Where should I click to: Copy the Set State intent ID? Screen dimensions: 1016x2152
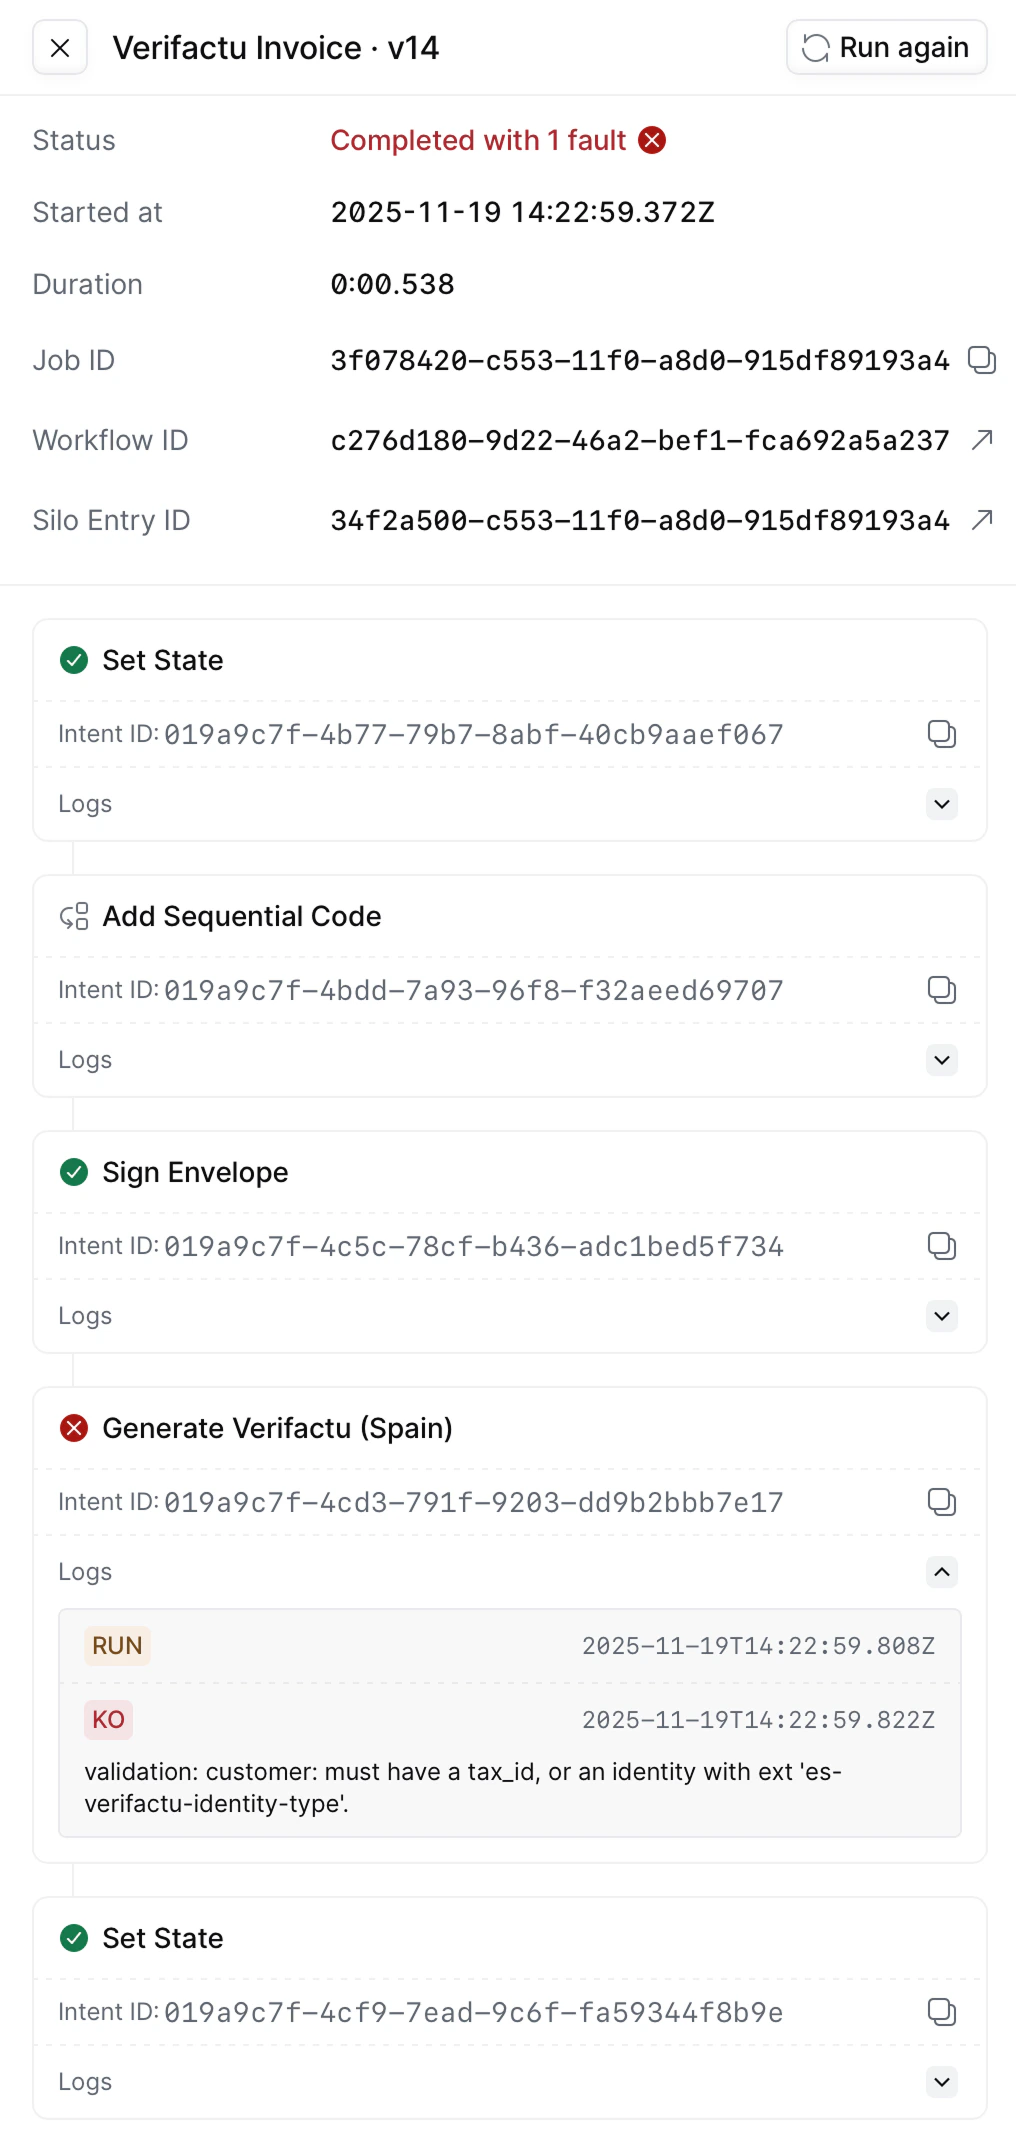(x=941, y=733)
